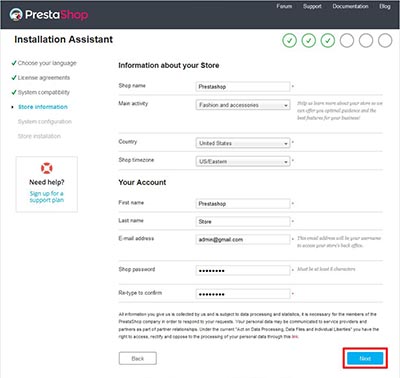Image resolution: width=400 pixels, height=378 pixels.
Task: Focus the Shop name input field
Action: point(243,87)
